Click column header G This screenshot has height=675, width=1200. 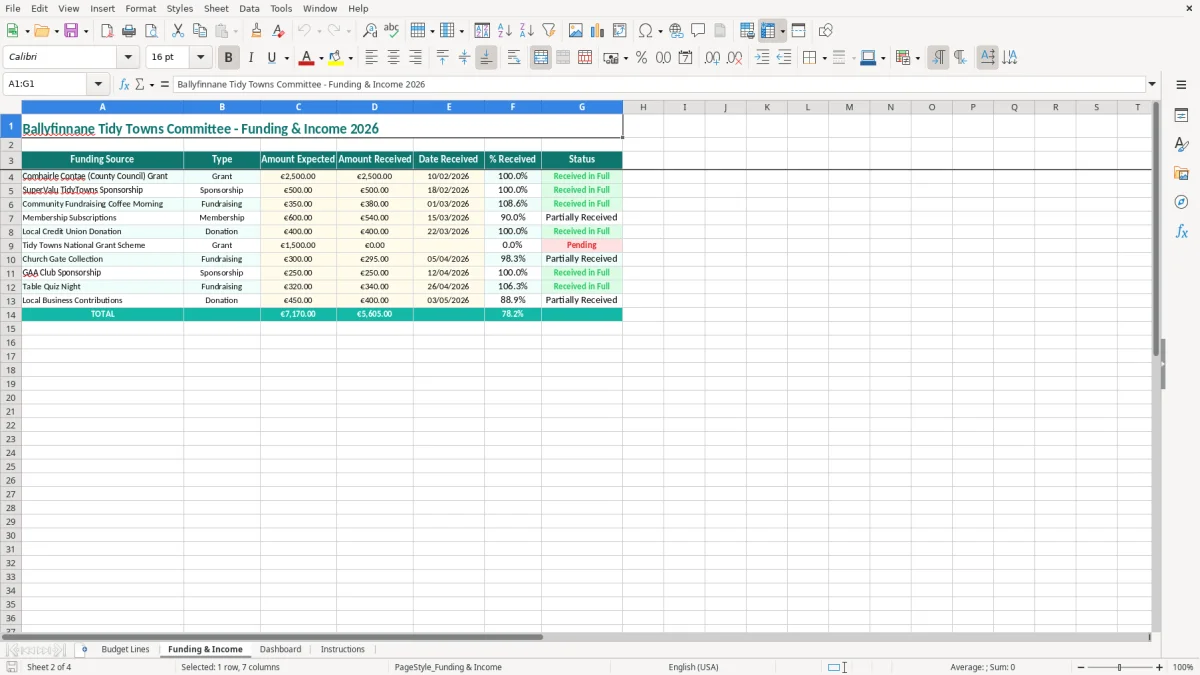582,107
